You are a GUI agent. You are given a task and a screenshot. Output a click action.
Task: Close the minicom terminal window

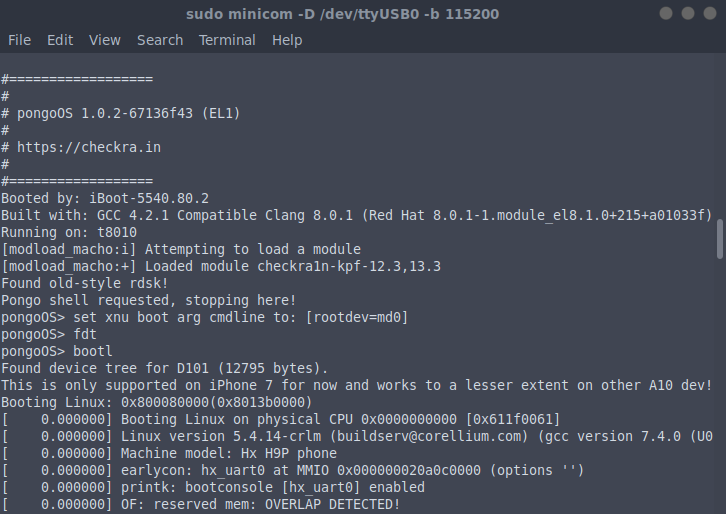coord(711,14)
